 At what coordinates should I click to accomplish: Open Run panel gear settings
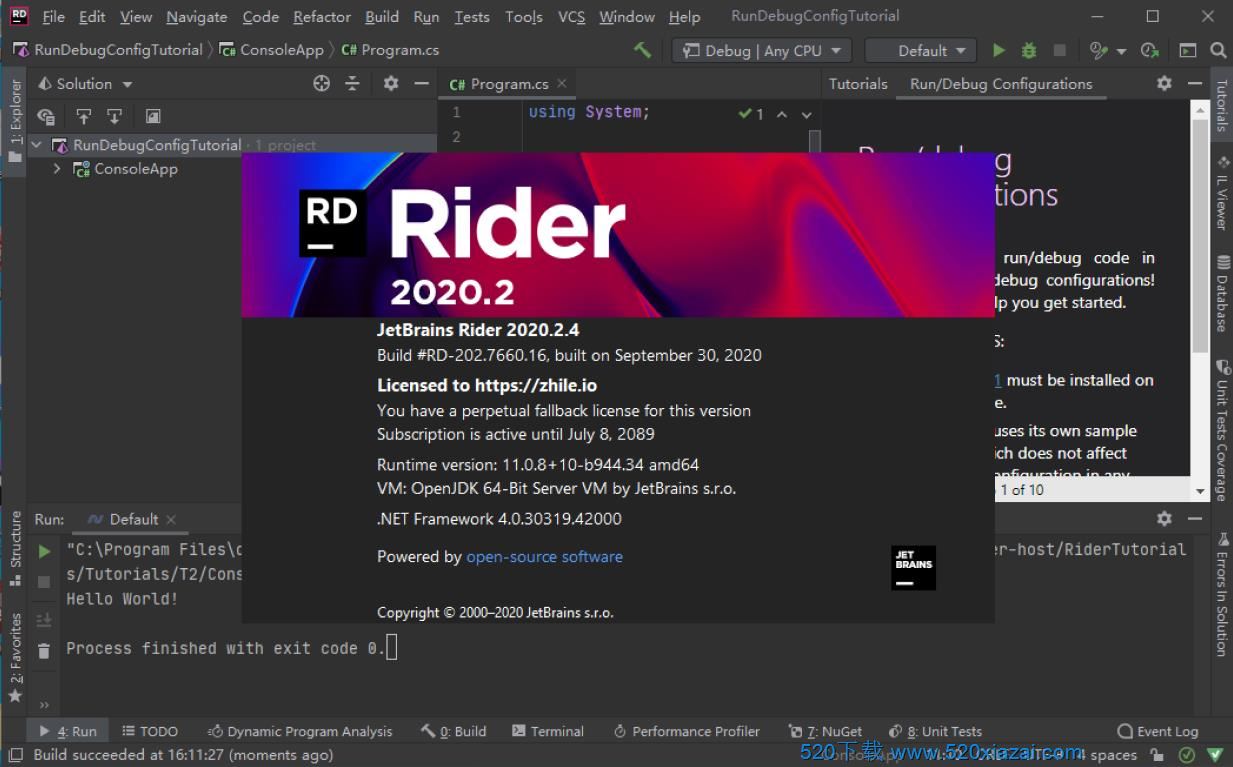pos(1164,518)
